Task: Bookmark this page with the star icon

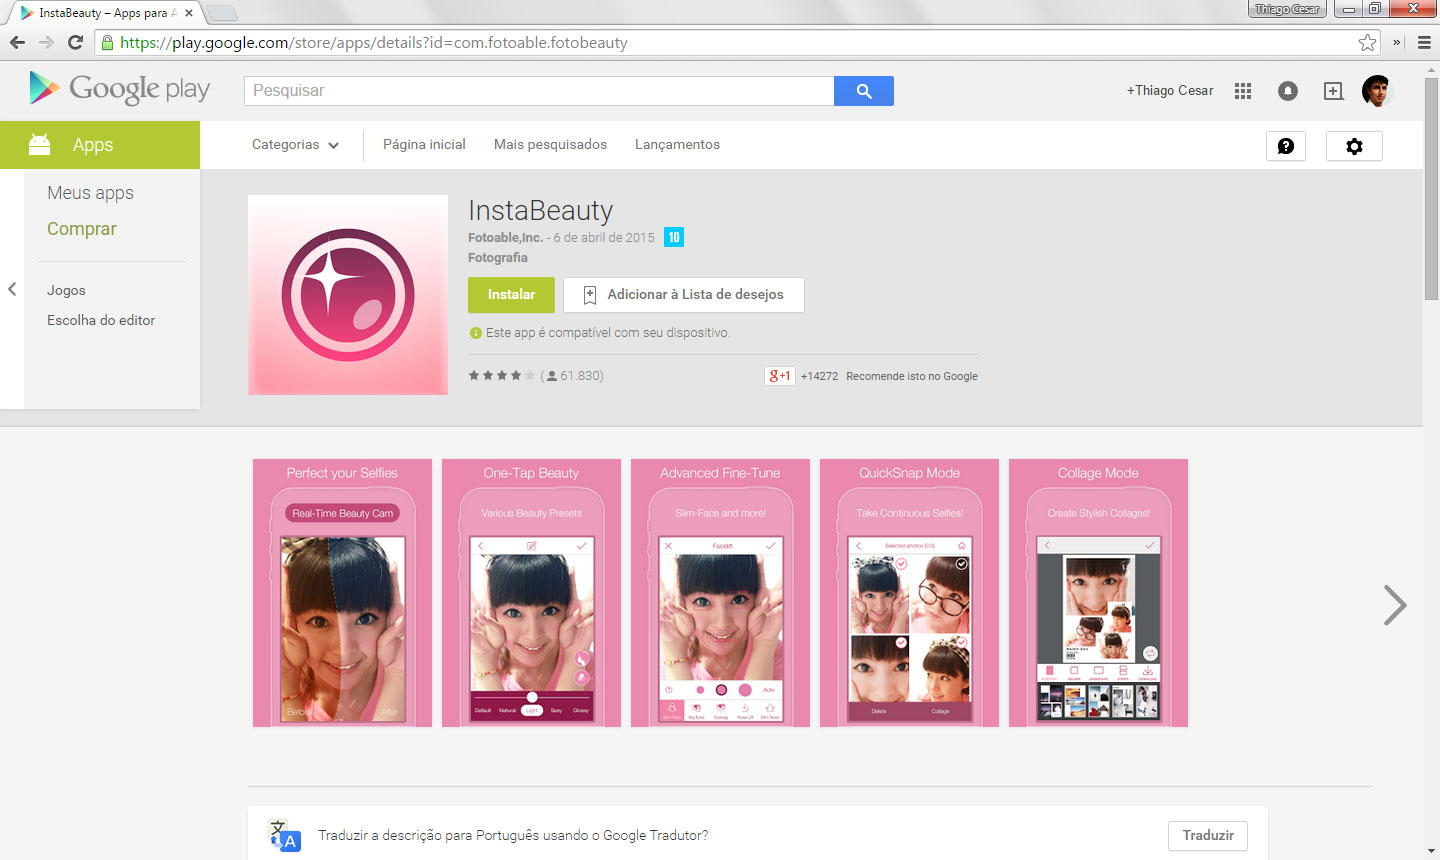Action: coord(1367,42)
